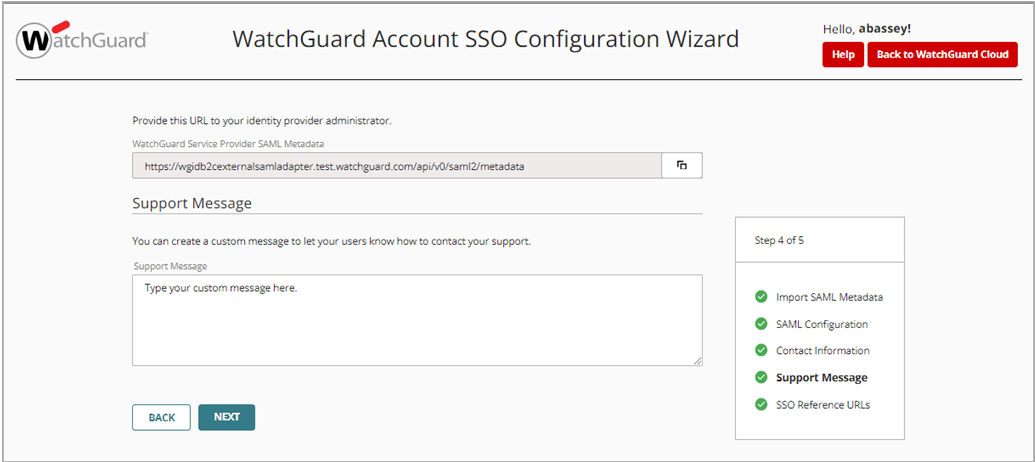Click the Contact Information green checkmark
1035x462 pixels.
click(761, 351)
